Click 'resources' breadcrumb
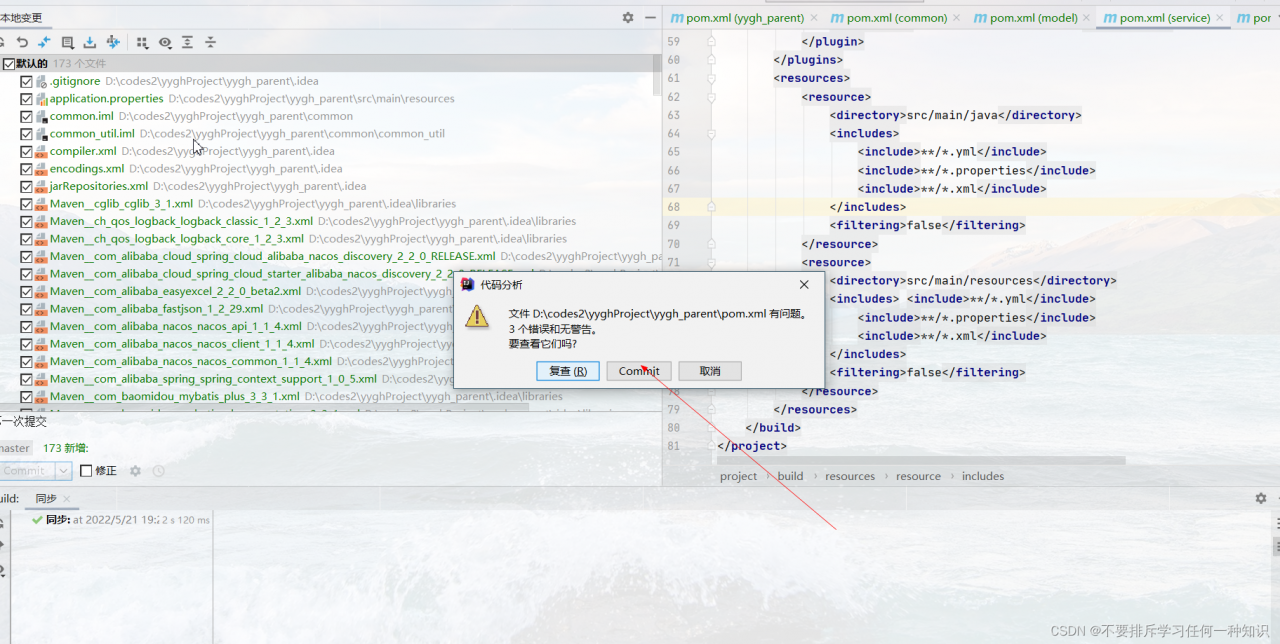1280x644 pixels. tap(850, 476)
